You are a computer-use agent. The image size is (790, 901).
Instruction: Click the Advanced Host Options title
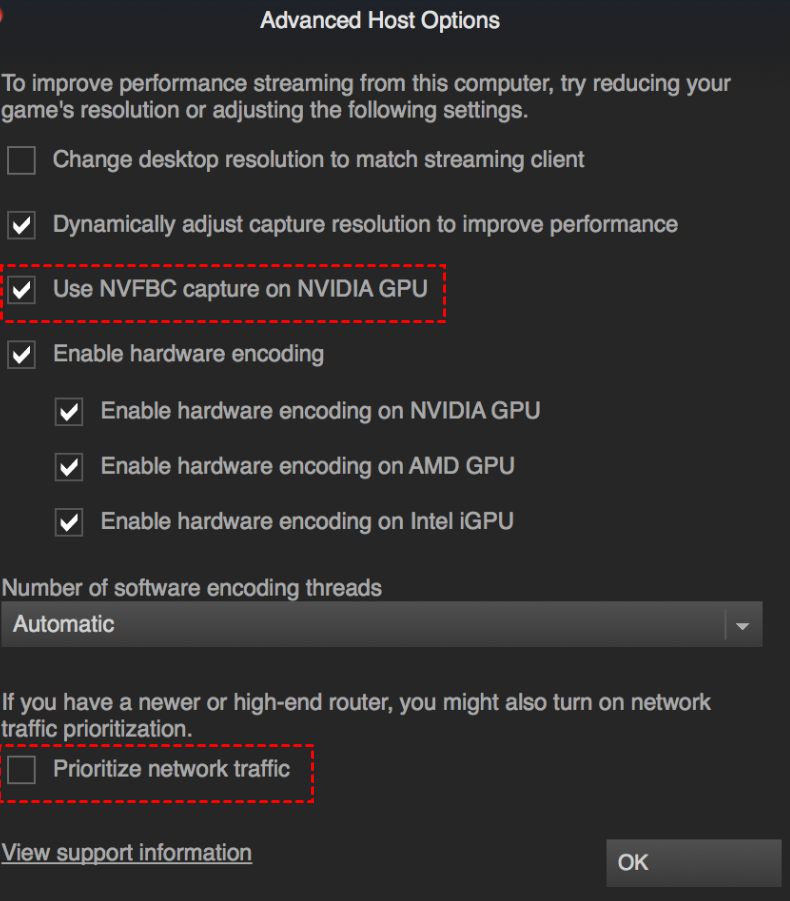[x=380, y=20]
